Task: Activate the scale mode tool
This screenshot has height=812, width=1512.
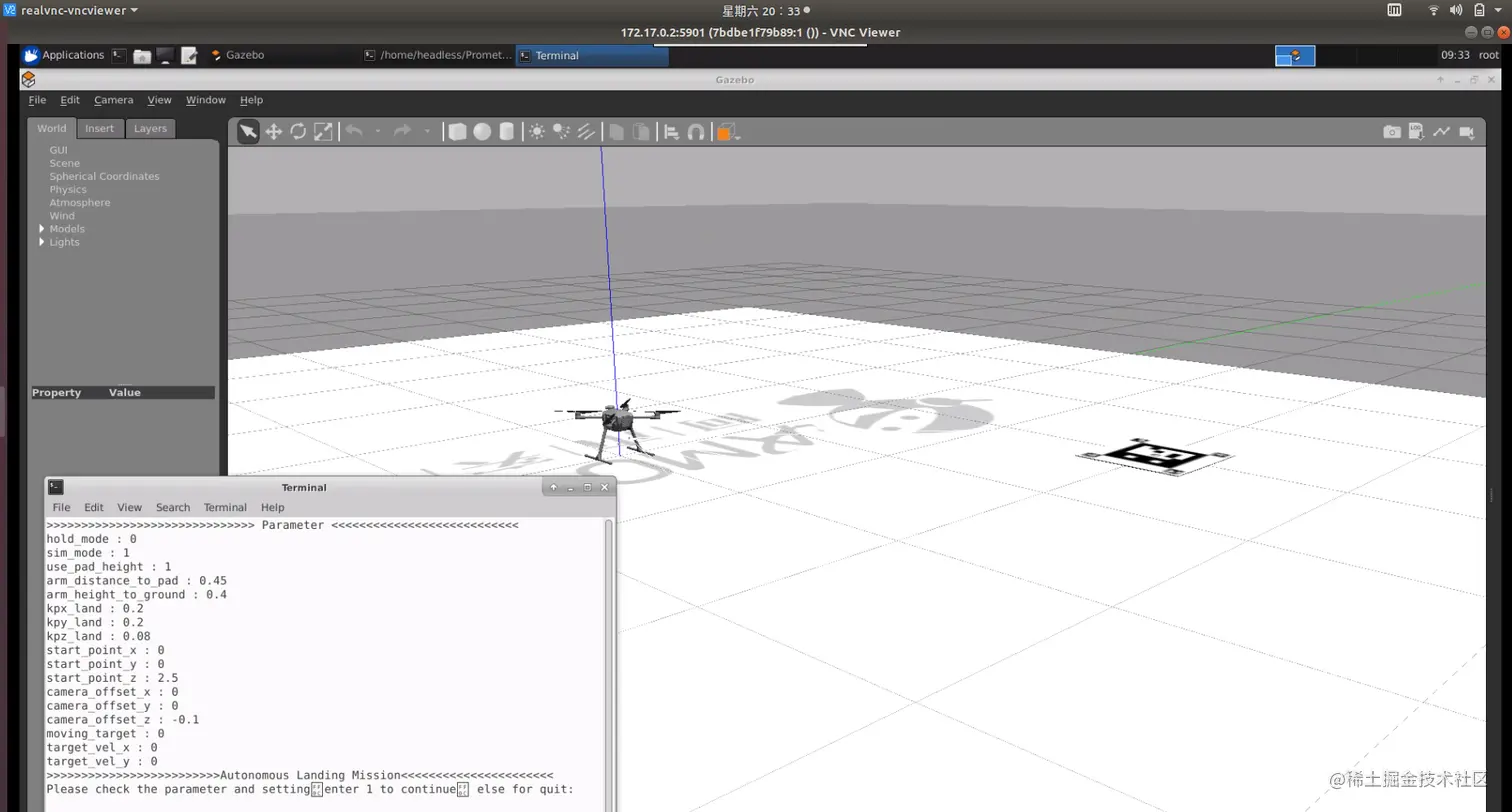Action: 323,131
